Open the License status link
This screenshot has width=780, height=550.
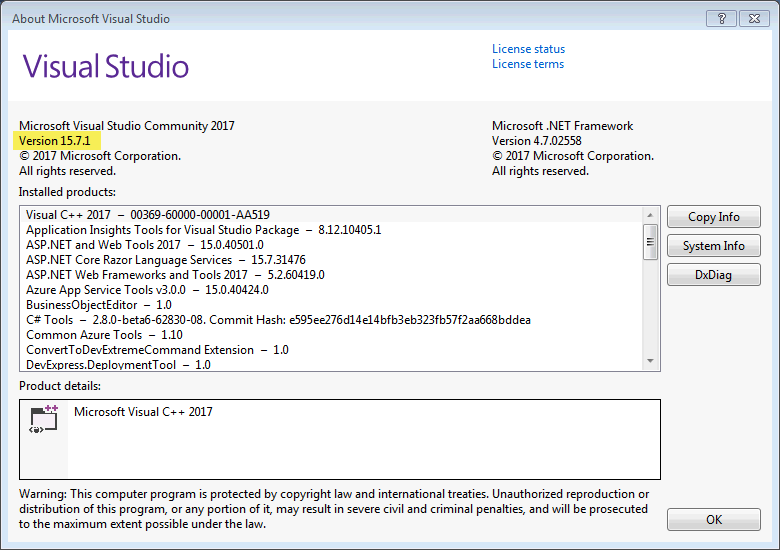click(x=528, y=49)
